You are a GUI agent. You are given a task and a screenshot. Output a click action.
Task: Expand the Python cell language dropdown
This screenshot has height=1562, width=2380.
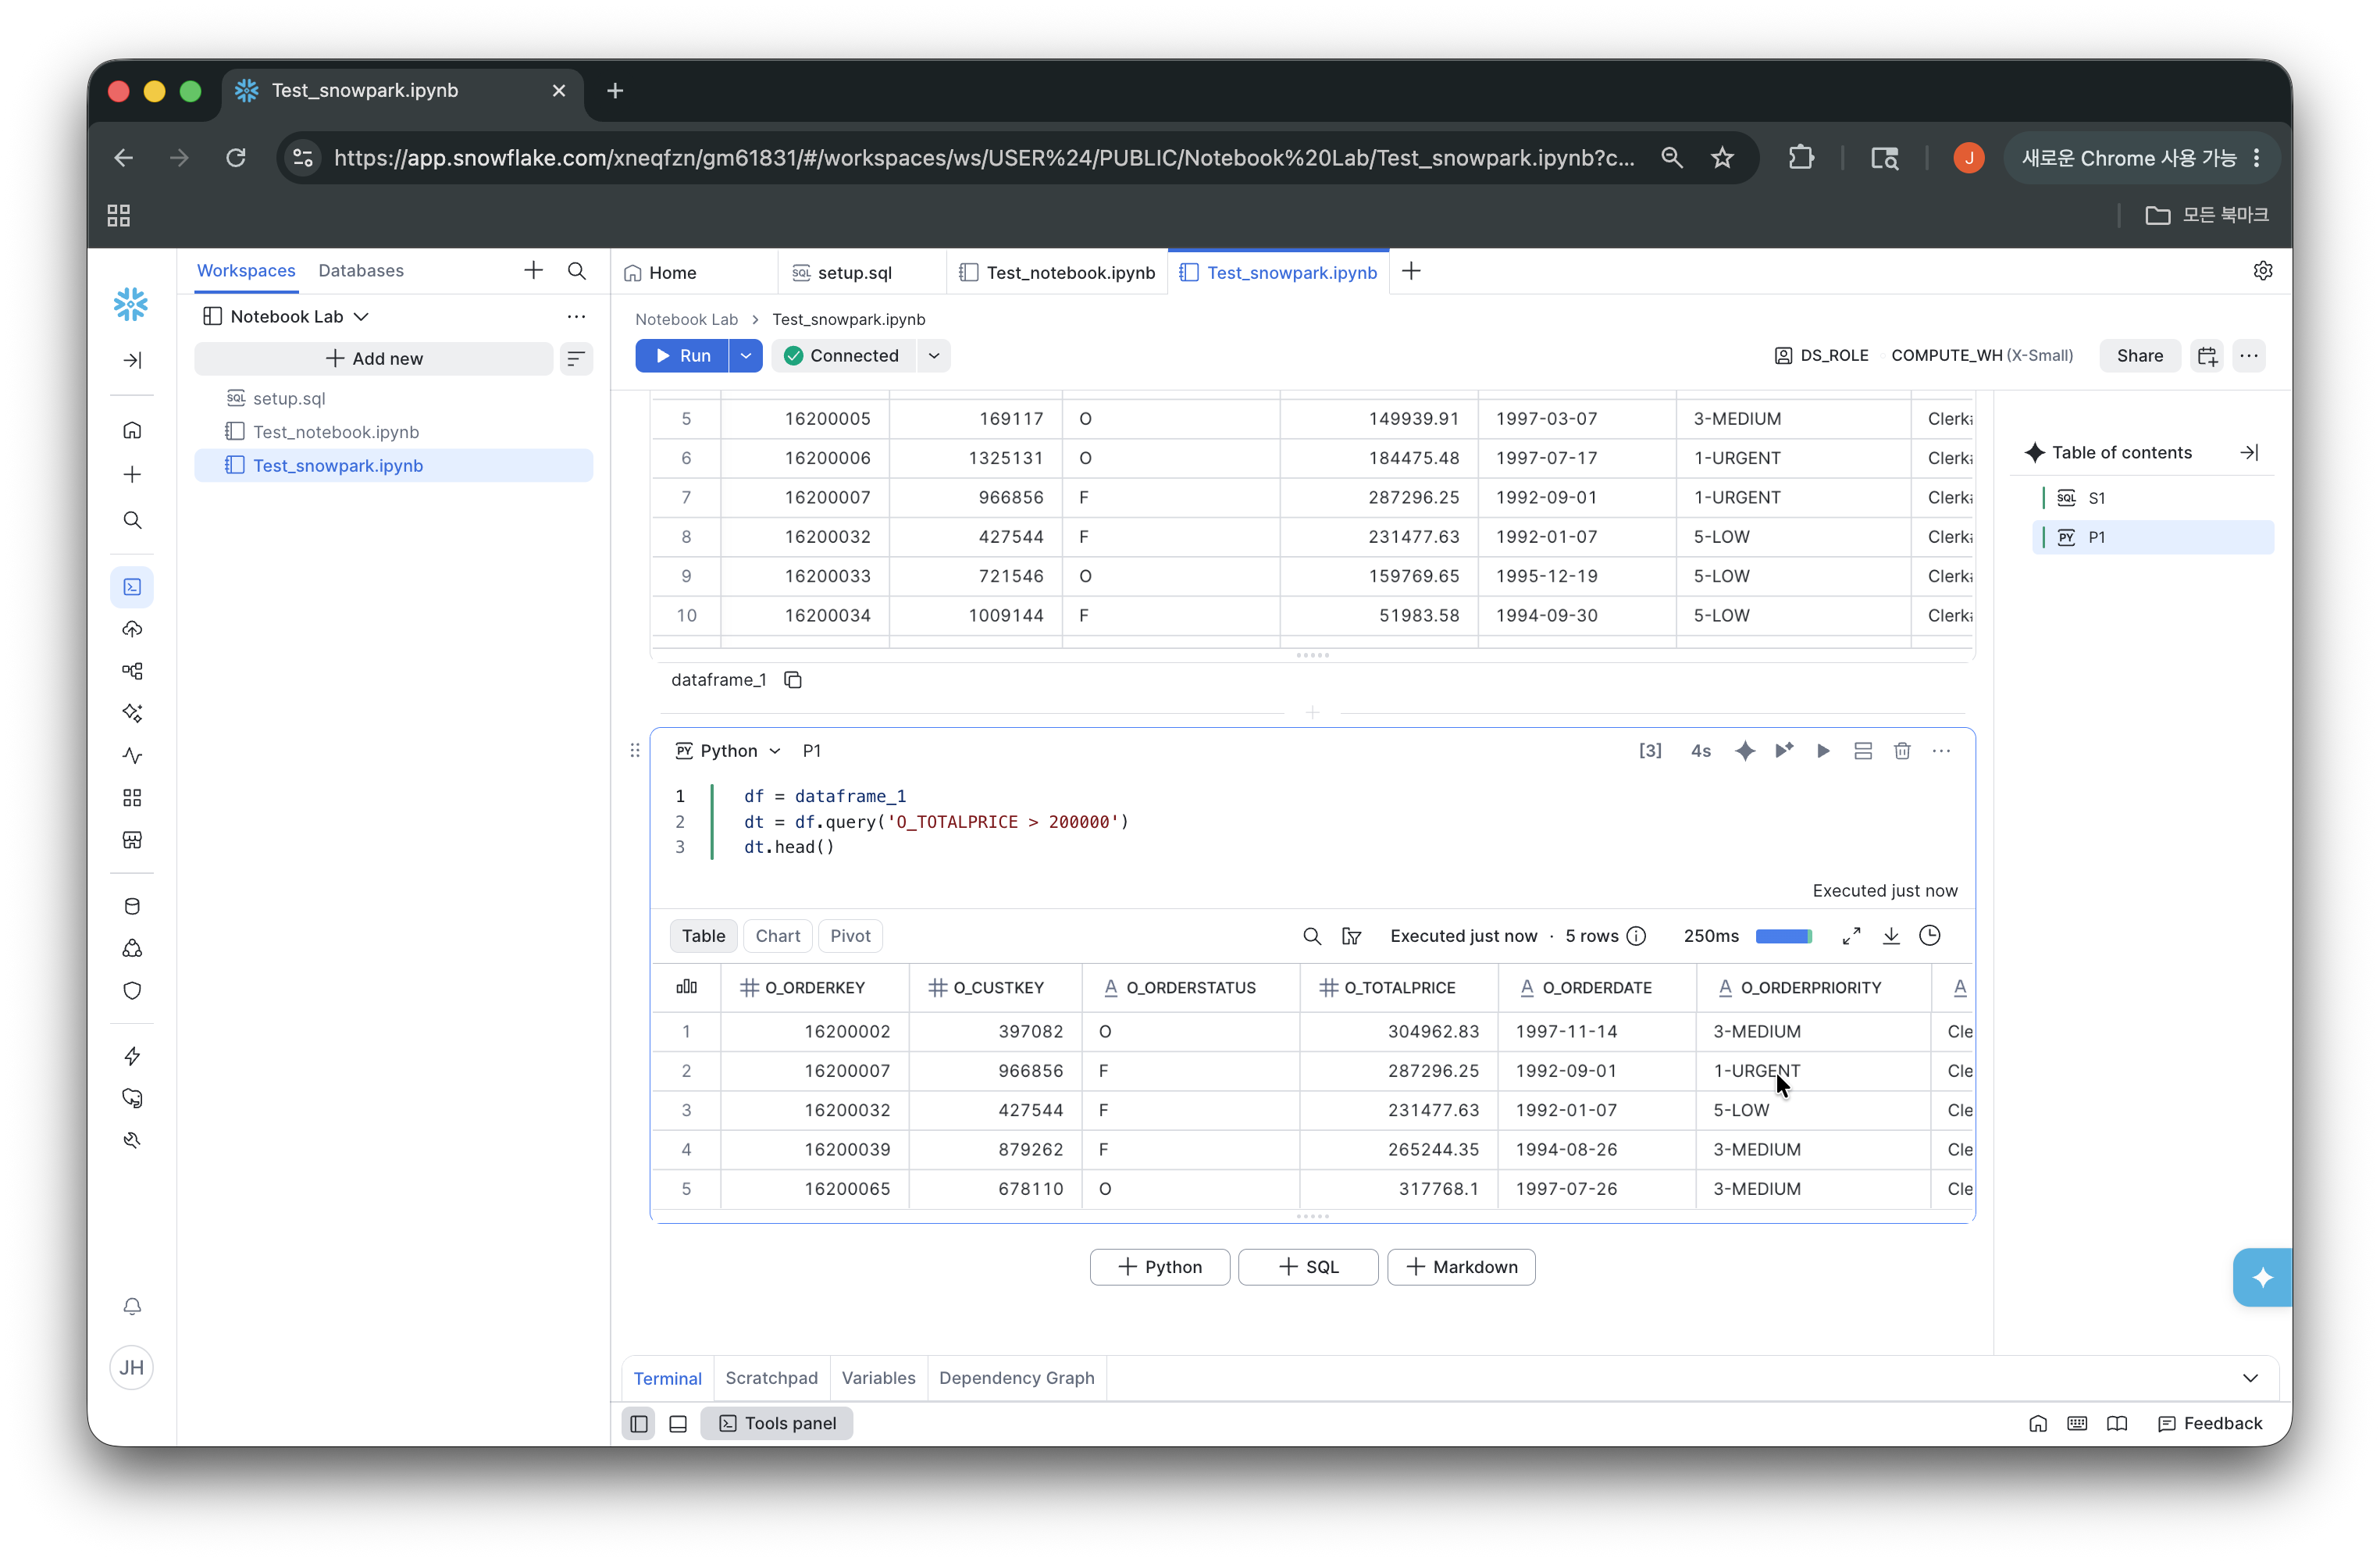tap(728, 751)
